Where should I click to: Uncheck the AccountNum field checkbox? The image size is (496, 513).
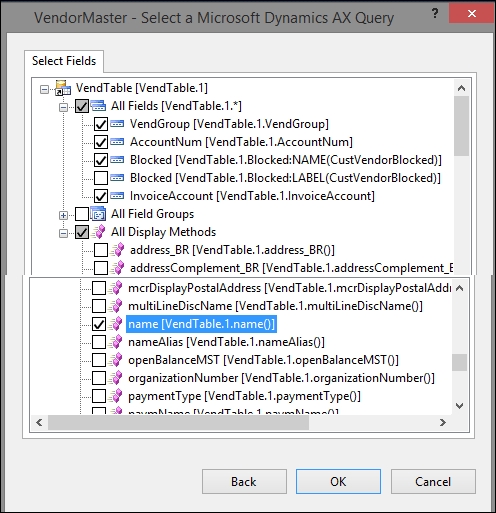pyautogui.click(x=101, y=142)
